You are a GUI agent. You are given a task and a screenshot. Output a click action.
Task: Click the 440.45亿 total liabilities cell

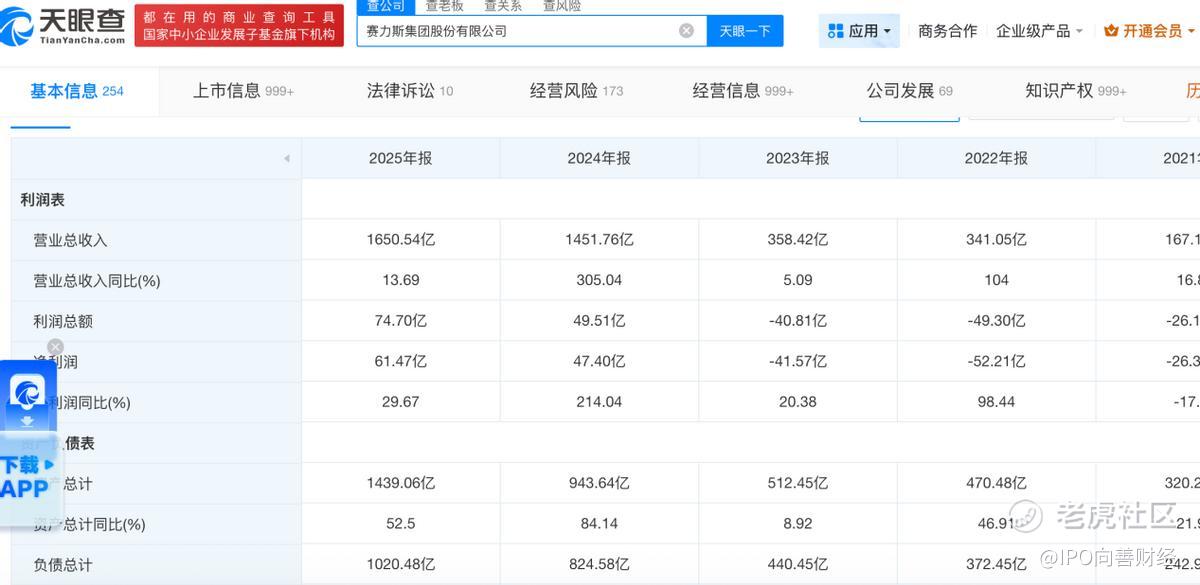(798, 565)
